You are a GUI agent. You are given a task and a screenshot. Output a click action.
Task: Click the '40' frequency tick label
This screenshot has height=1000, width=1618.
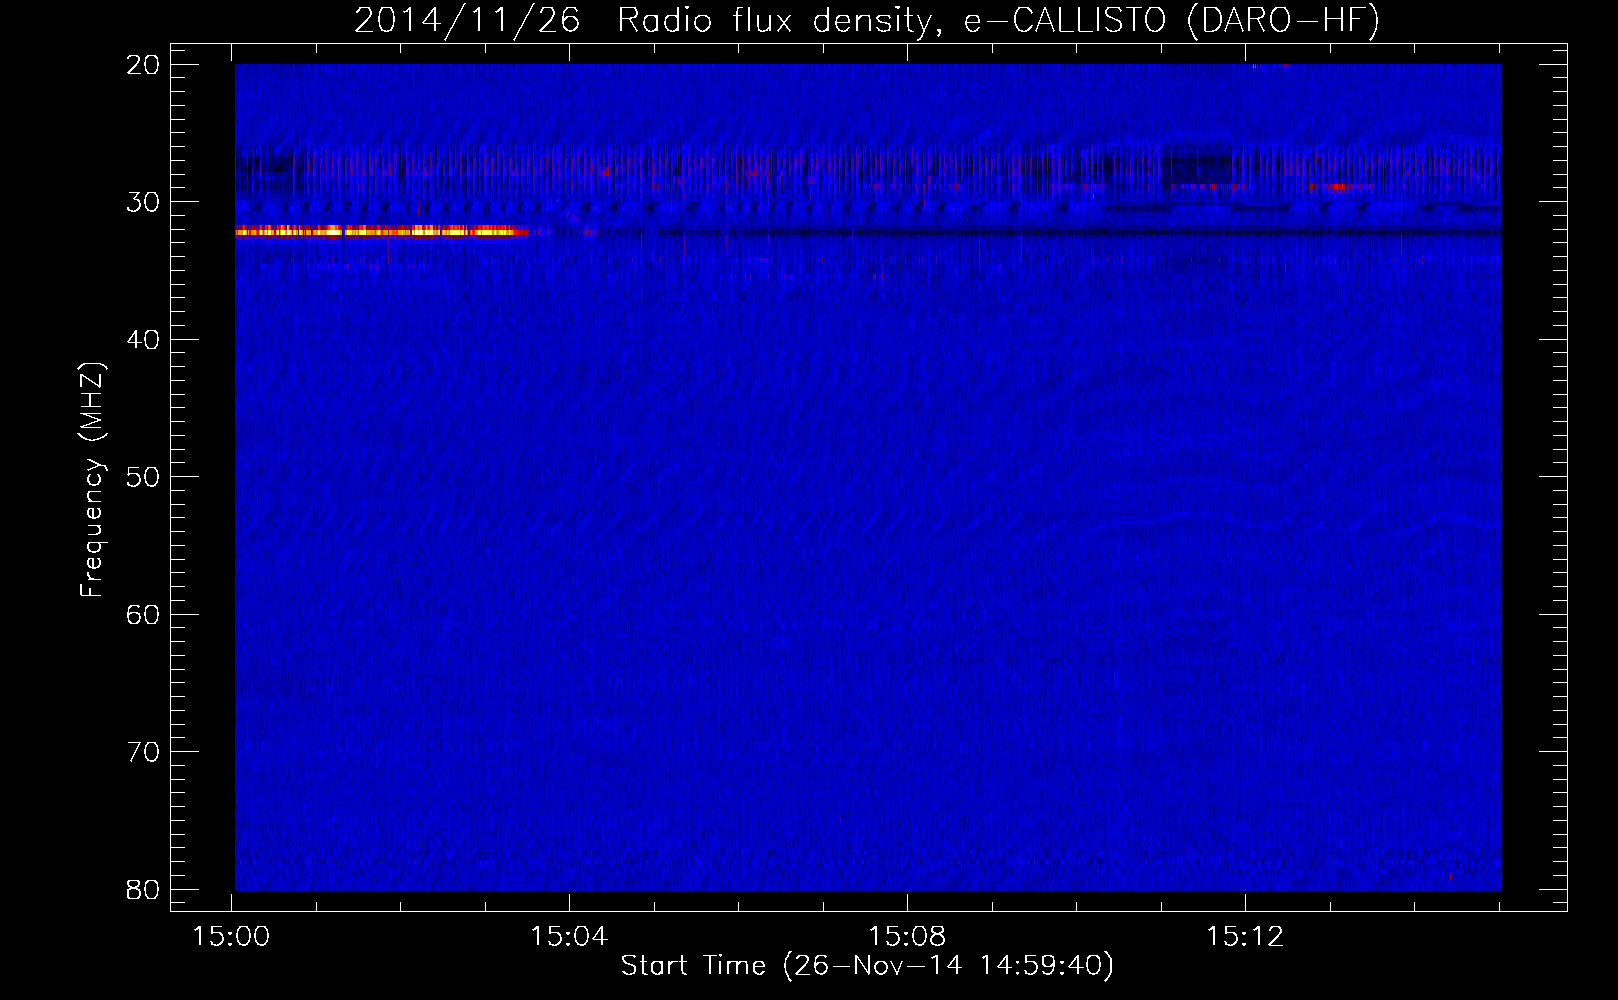tap(143, 340)
